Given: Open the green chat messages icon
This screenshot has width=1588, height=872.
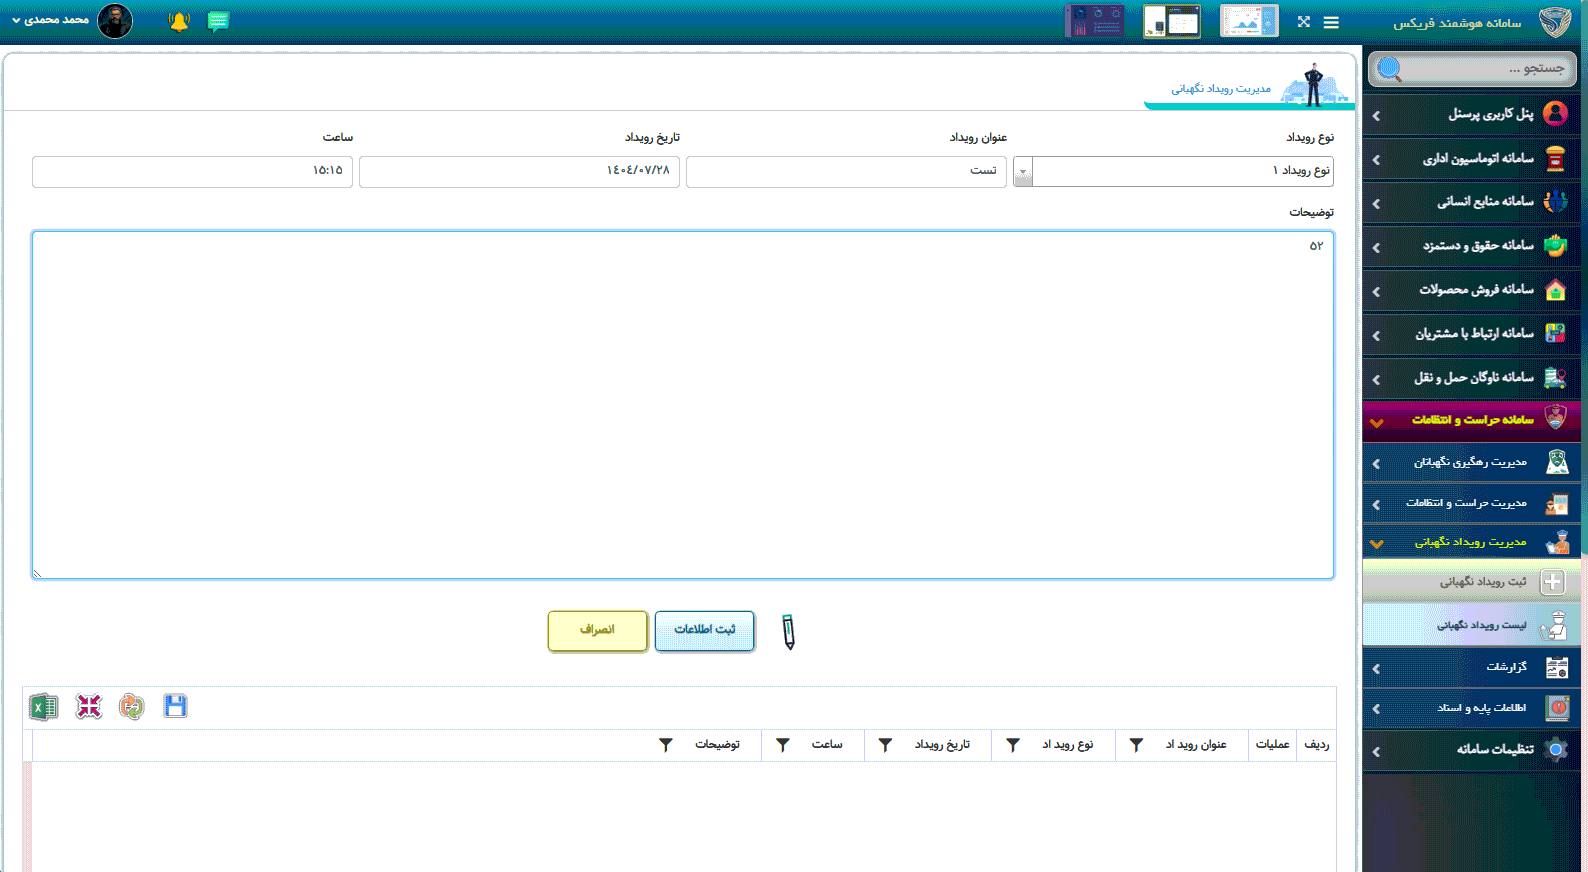Looking at the screenshot, I should (218, 21).
